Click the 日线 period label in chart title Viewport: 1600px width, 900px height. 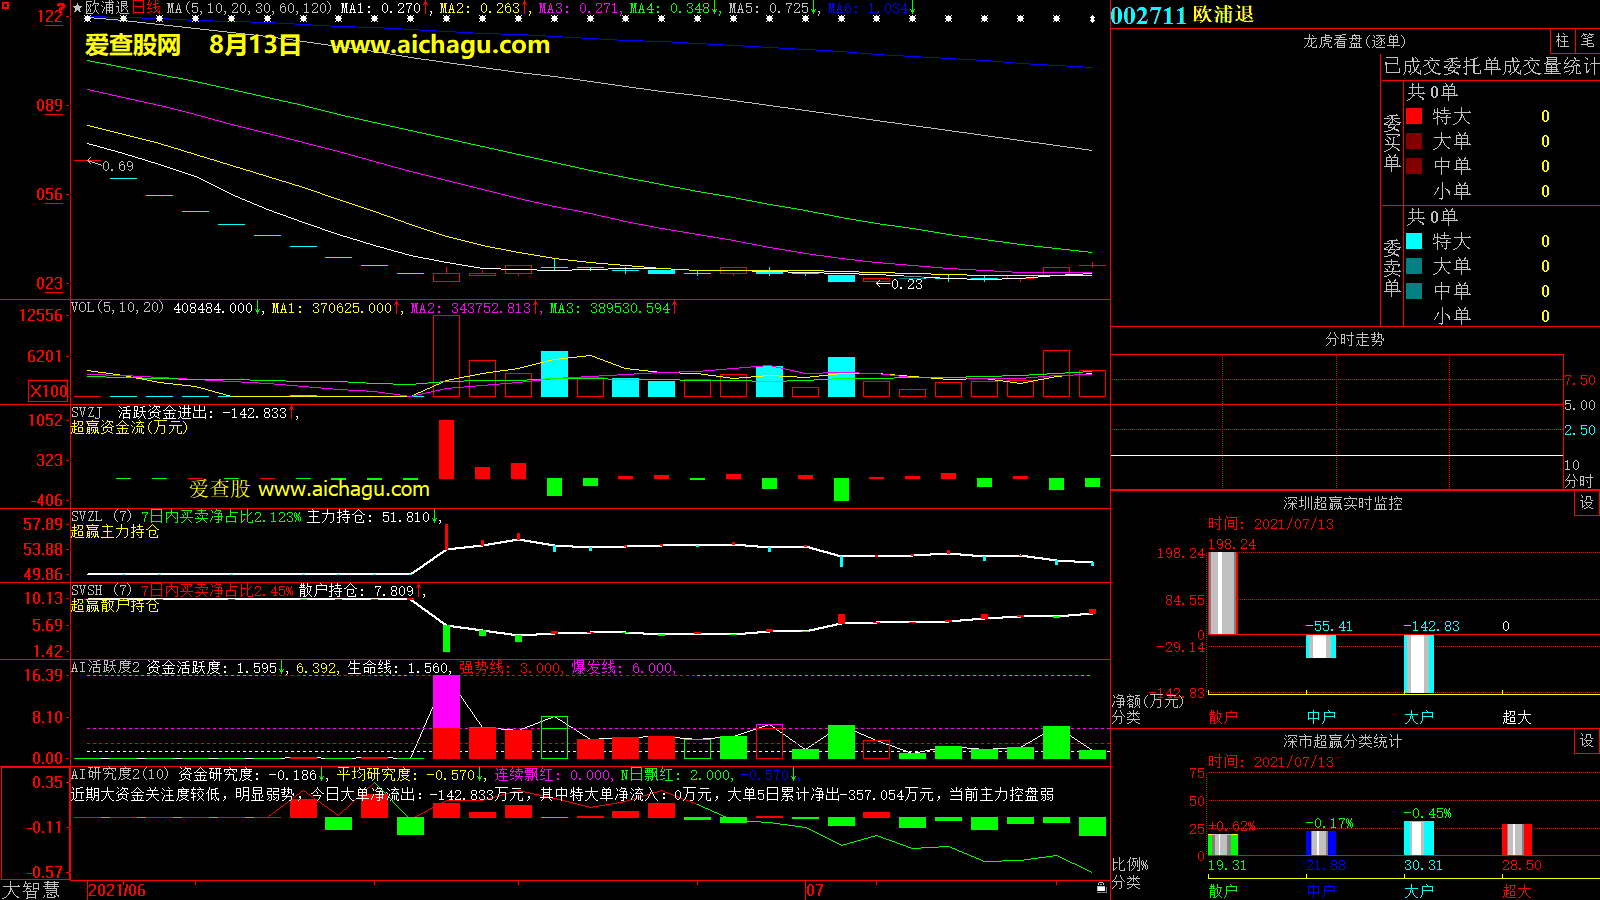tap(146, 8)
